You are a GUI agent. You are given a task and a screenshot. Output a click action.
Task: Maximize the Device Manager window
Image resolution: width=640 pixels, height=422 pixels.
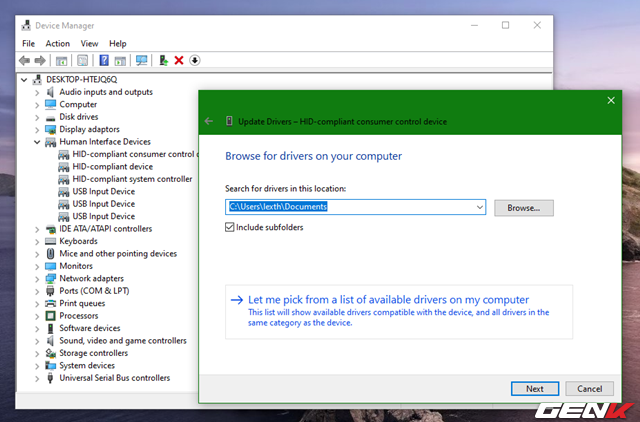coord(505,25)
